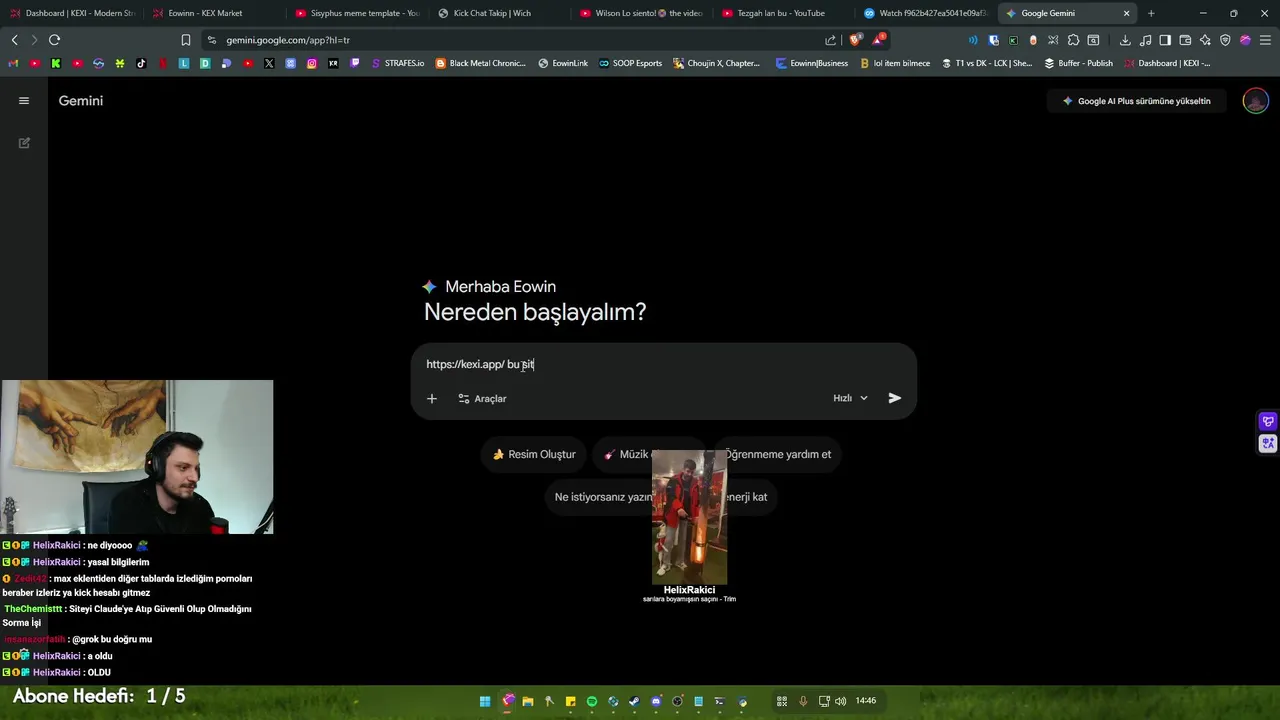Open the Eowinn|Business bookmark
Image resolution: width=1280 pixels, height=720 pixels.
[812, 63]
